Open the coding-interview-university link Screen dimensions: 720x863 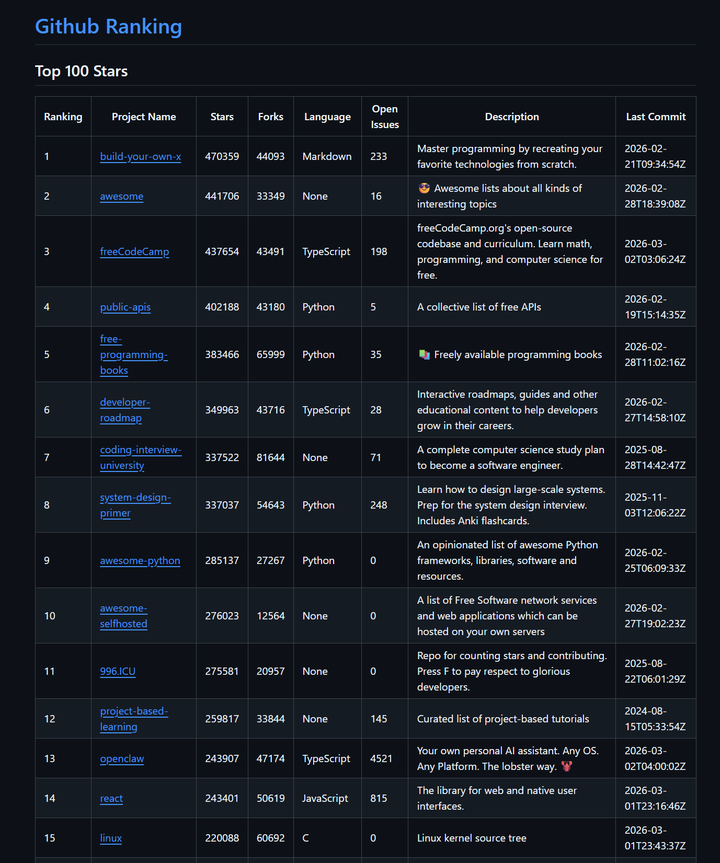tap(141, 457)
